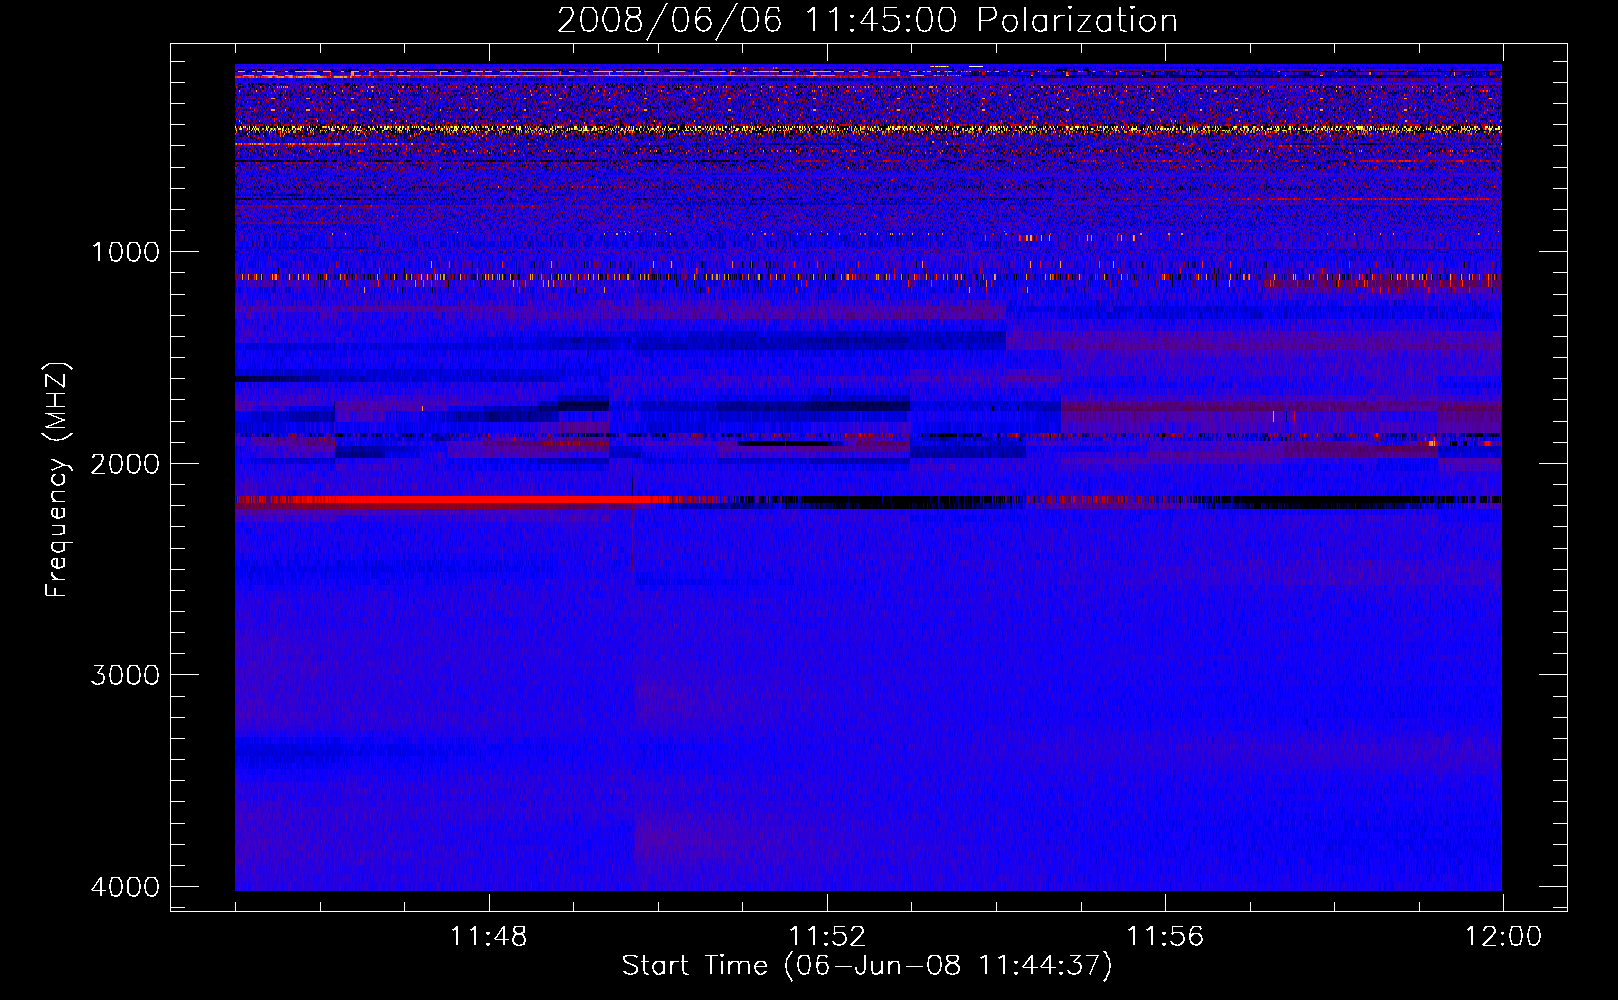Click the black left margin of the spectrogram

(203, 478)
